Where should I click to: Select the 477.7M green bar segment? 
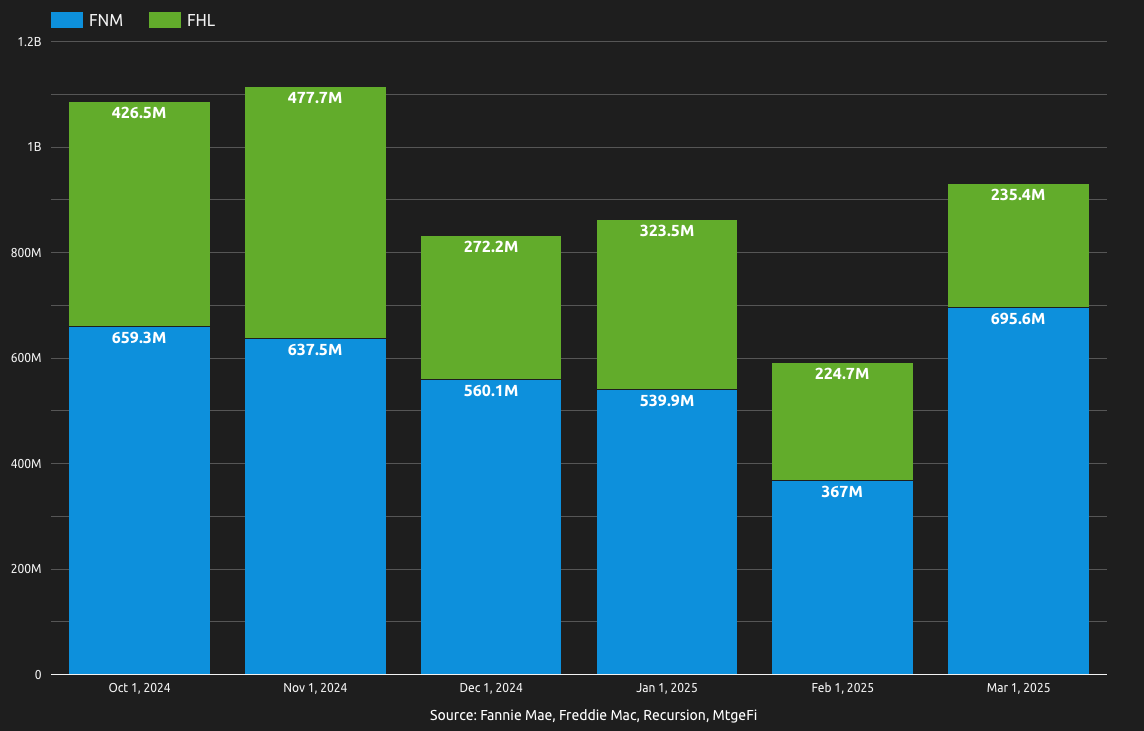[x=315, y=212]
